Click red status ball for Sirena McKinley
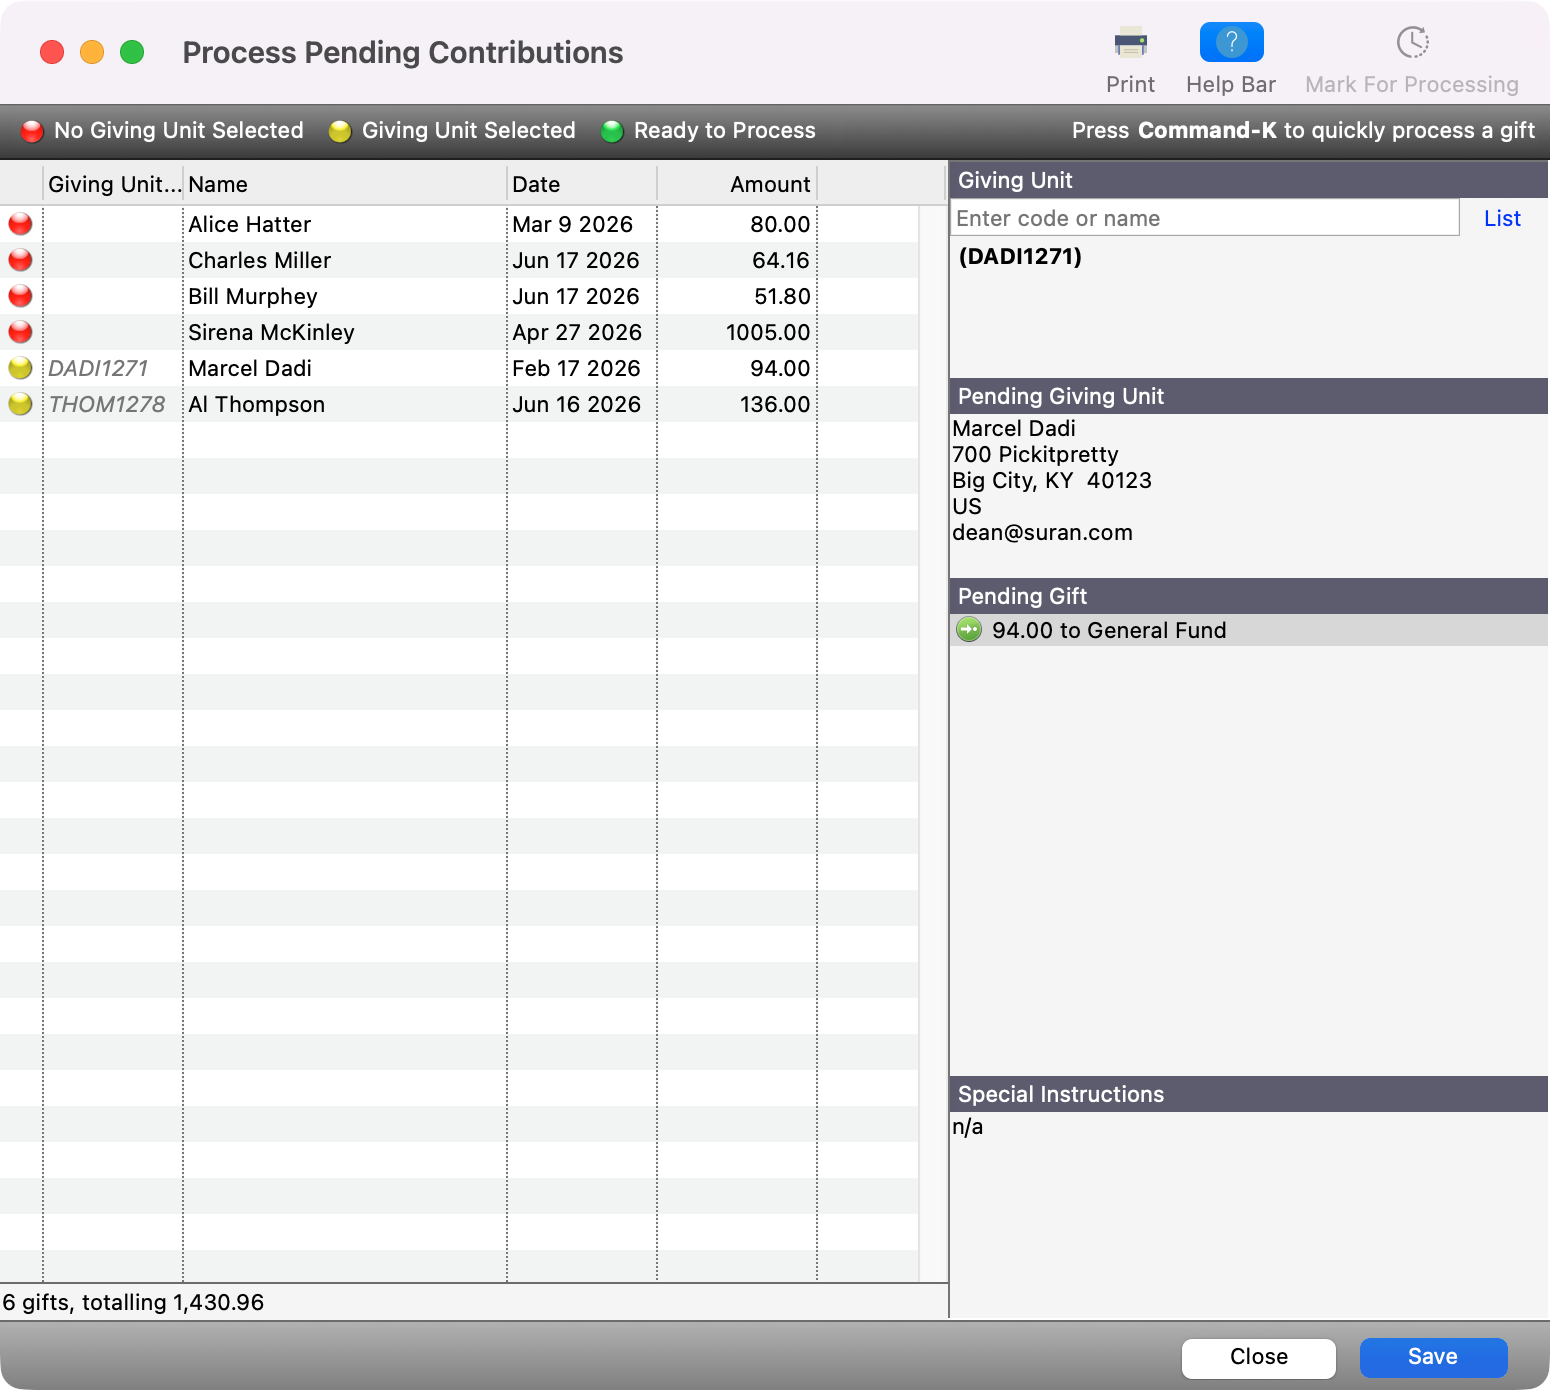1550x1390 pixels. click(x=20, y=332)
